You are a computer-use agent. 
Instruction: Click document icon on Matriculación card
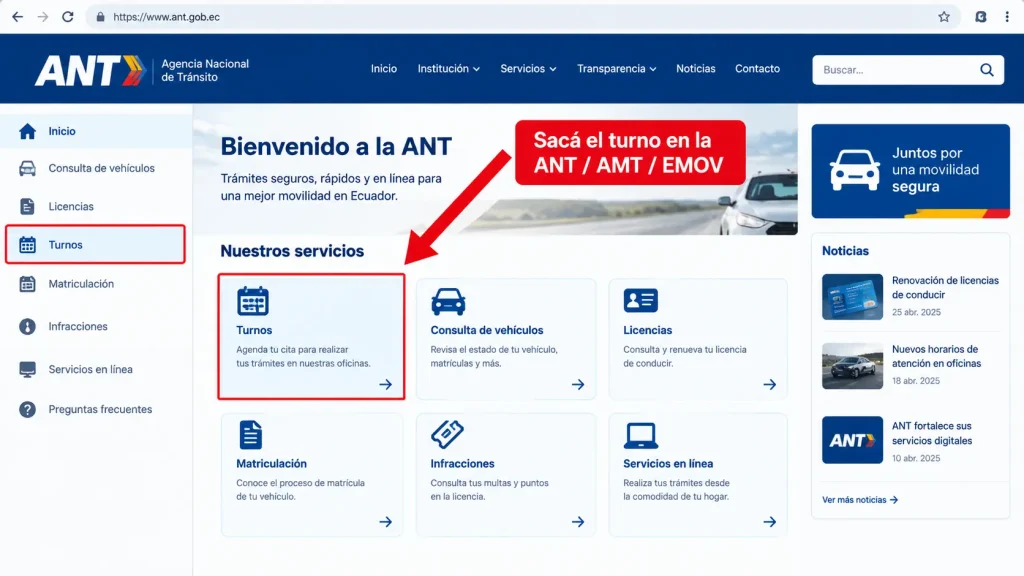click(x=250, y=435)
